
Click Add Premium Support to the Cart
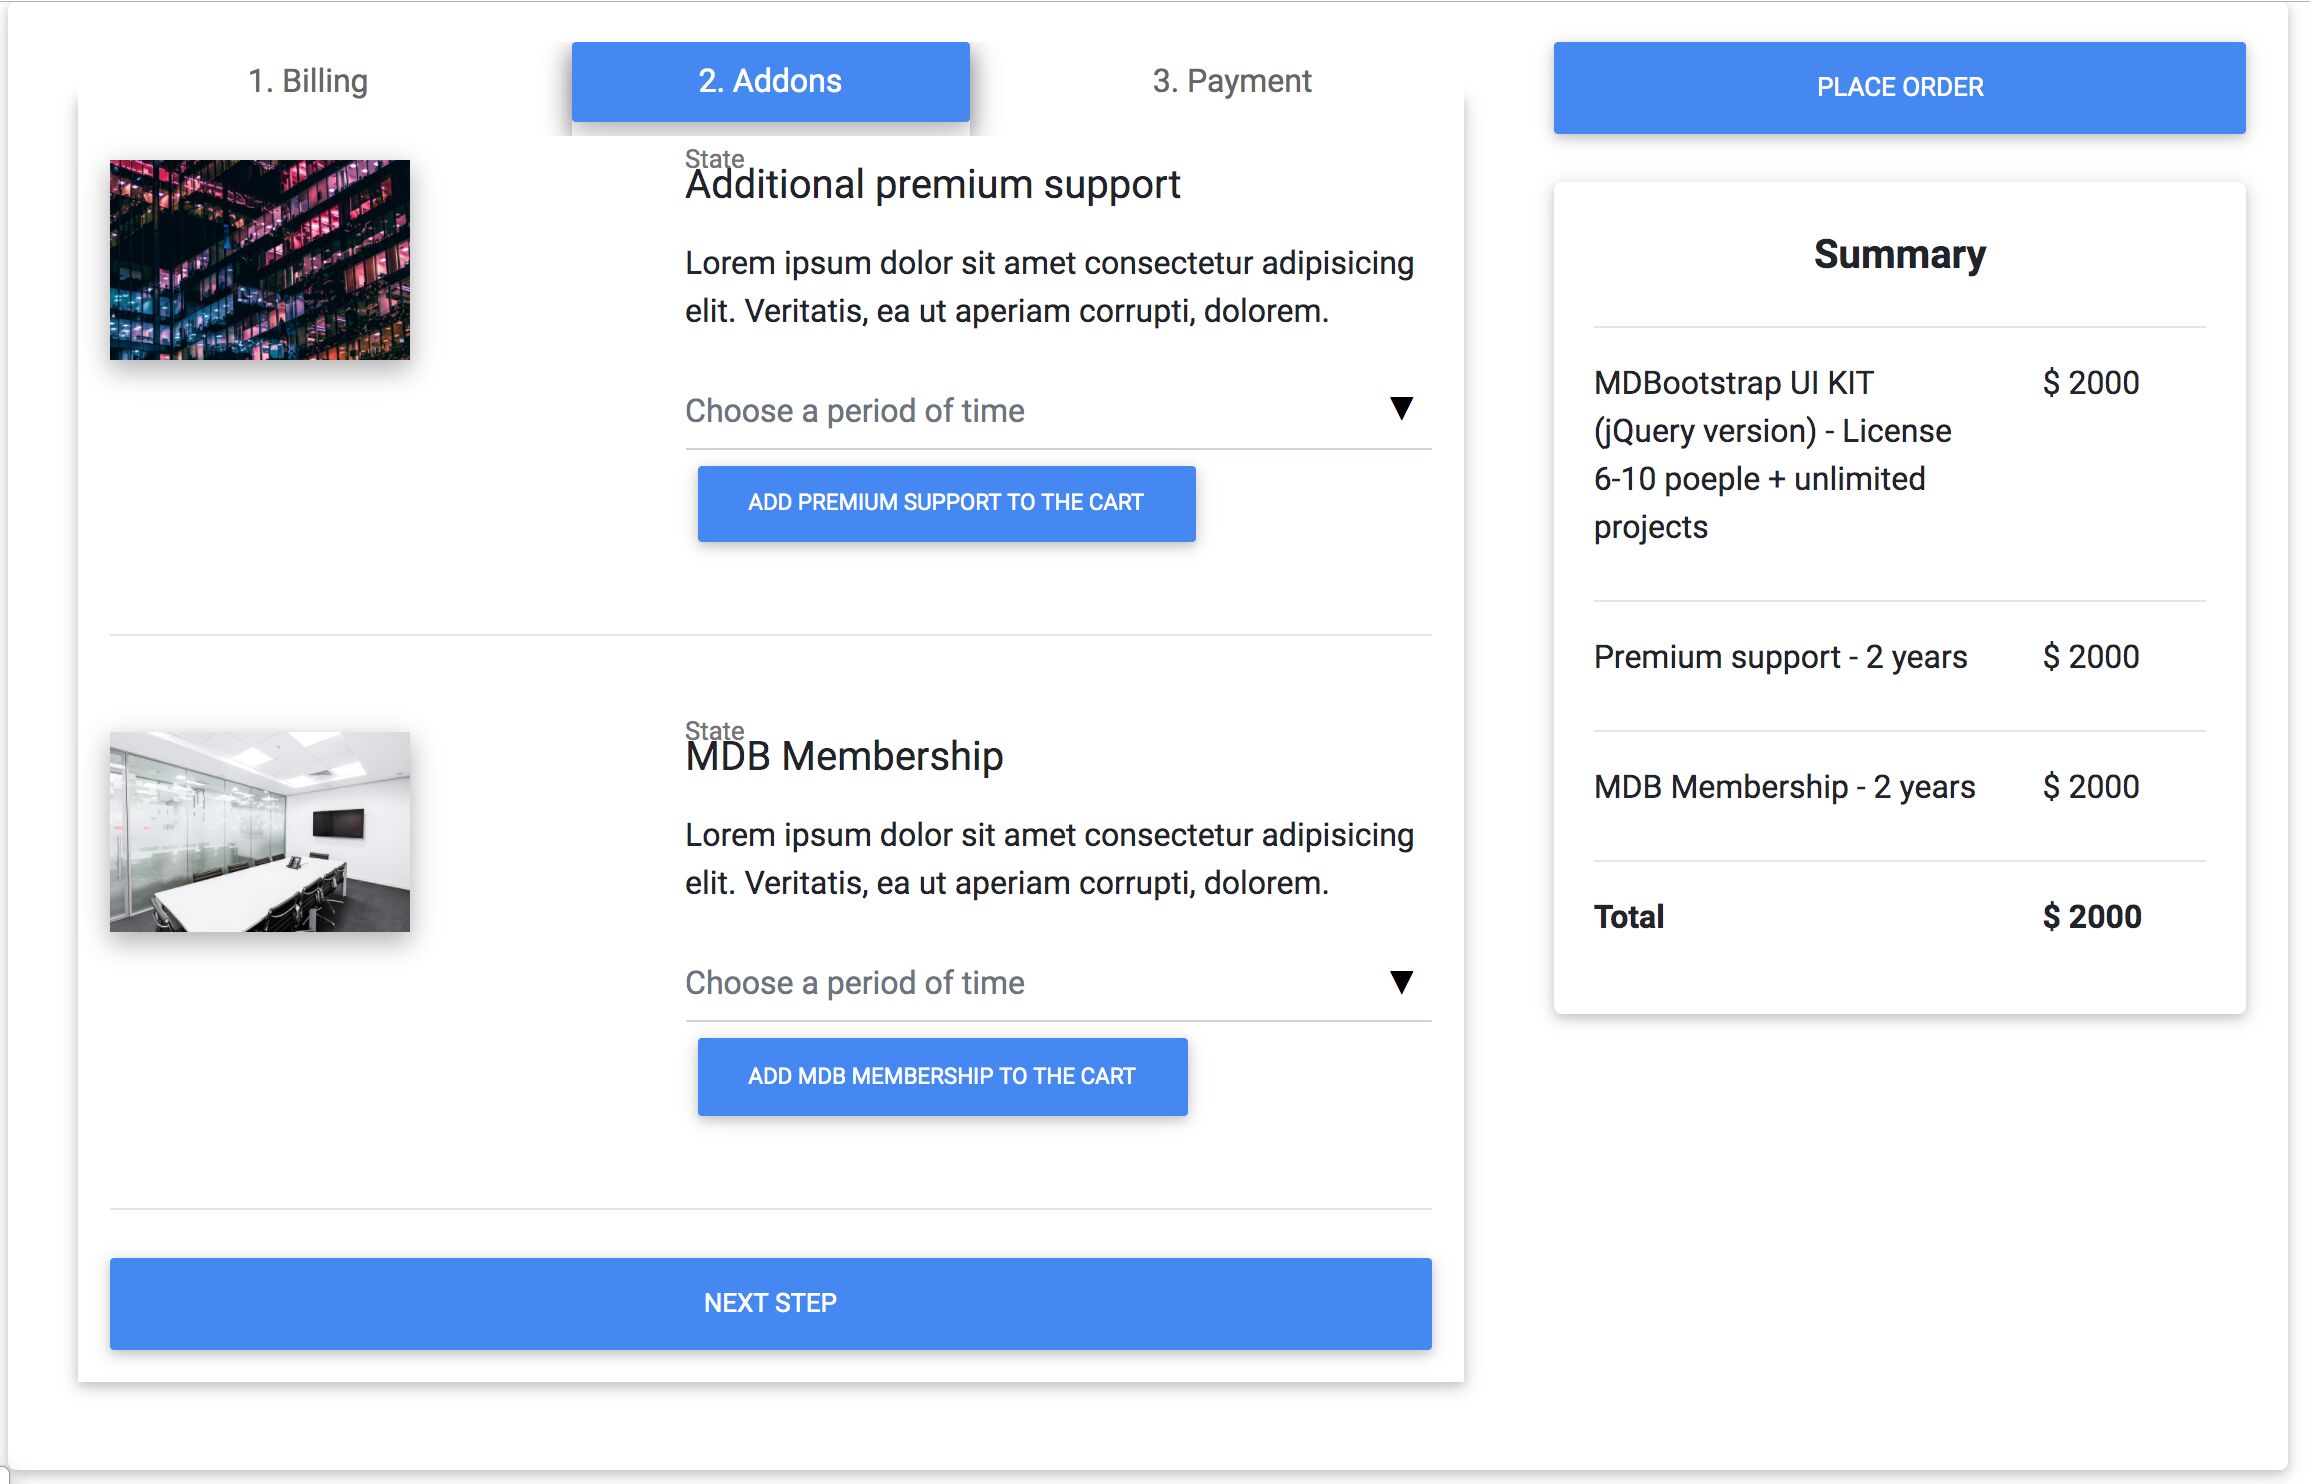point(946,503)
